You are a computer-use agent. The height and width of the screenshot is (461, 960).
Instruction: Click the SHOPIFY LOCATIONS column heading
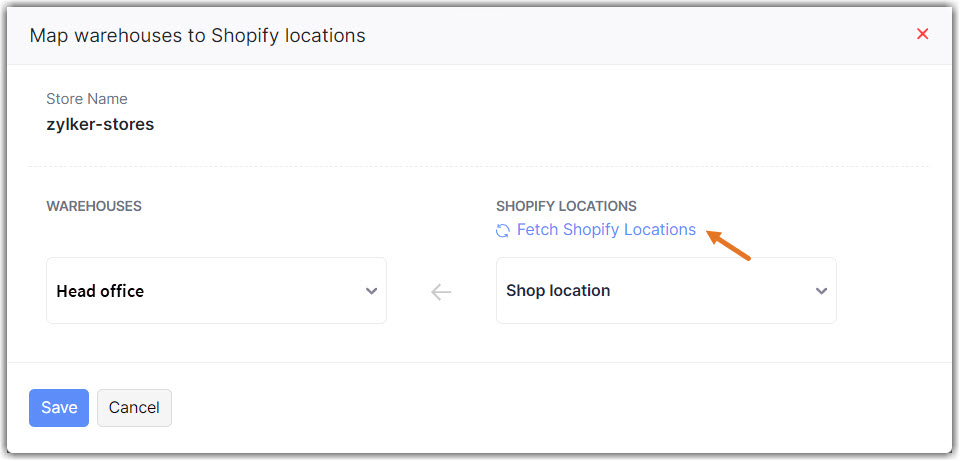coord(566,206)
